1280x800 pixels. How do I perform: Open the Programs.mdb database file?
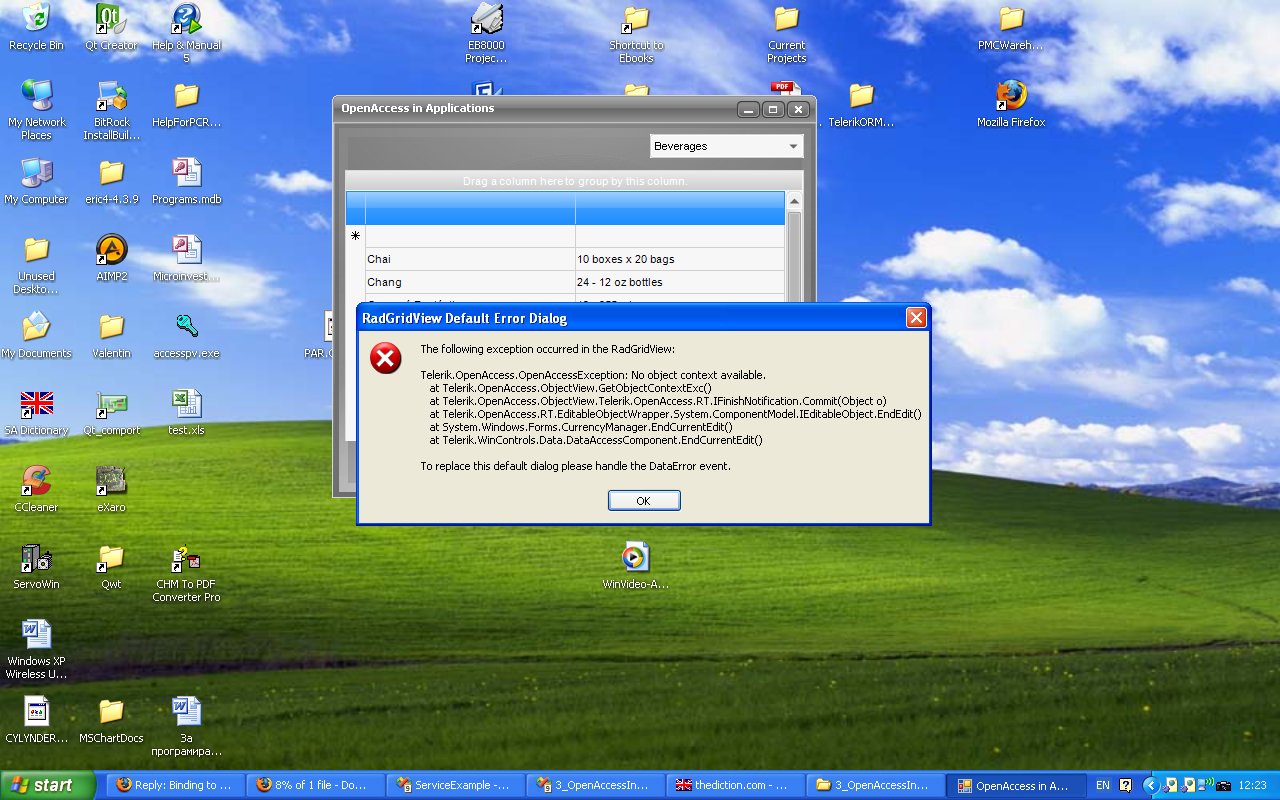coord(186,181)
